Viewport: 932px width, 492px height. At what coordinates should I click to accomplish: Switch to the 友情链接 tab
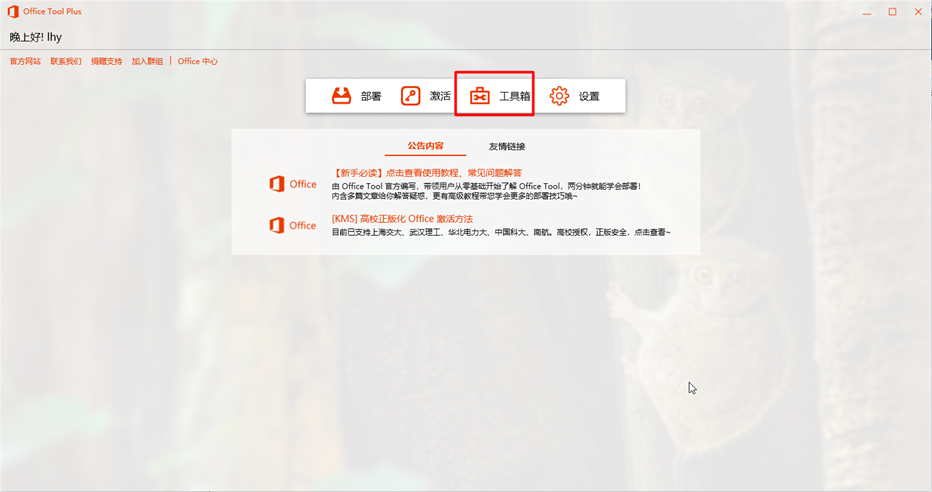(507, 146)
